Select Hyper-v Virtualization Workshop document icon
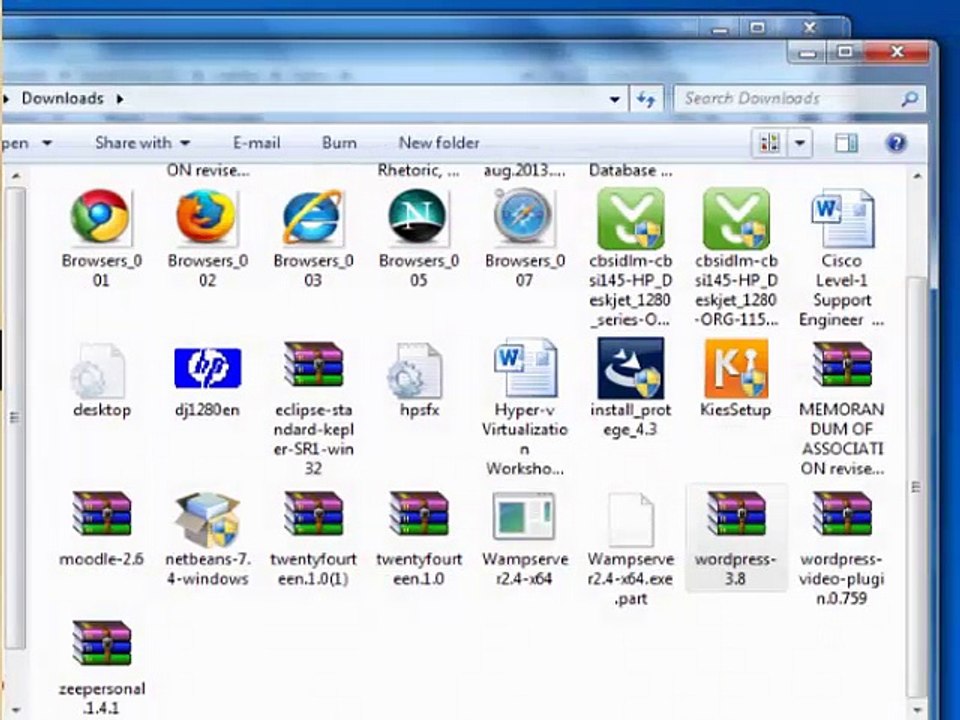The image size is (960, 720). tap(525, 367)
